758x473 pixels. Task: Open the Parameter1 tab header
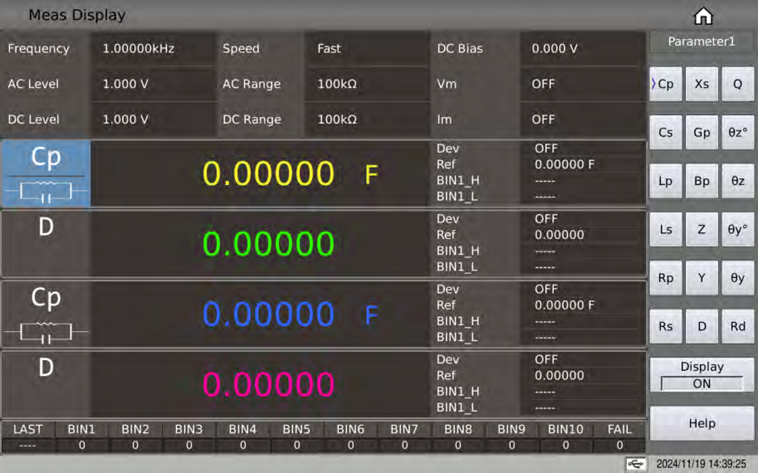pos(701,42)
